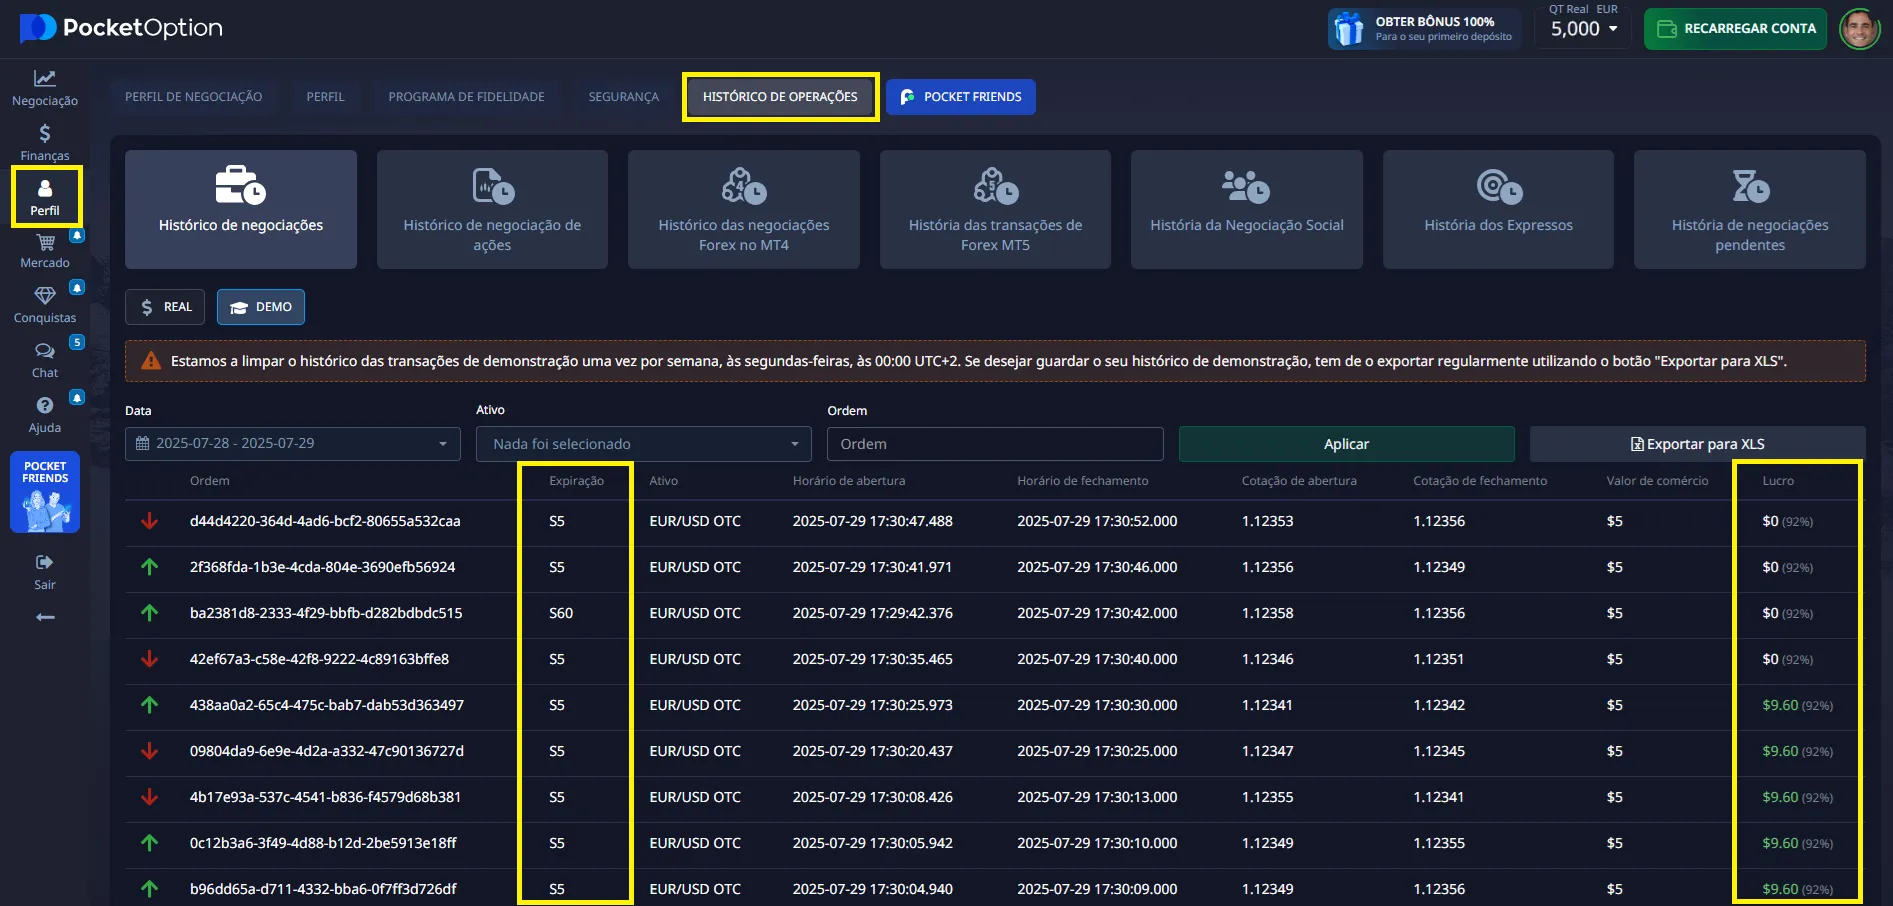Click order 42ef67a3-c58e-42f8-9222-4c89163bffe8

tap(319, 659)
